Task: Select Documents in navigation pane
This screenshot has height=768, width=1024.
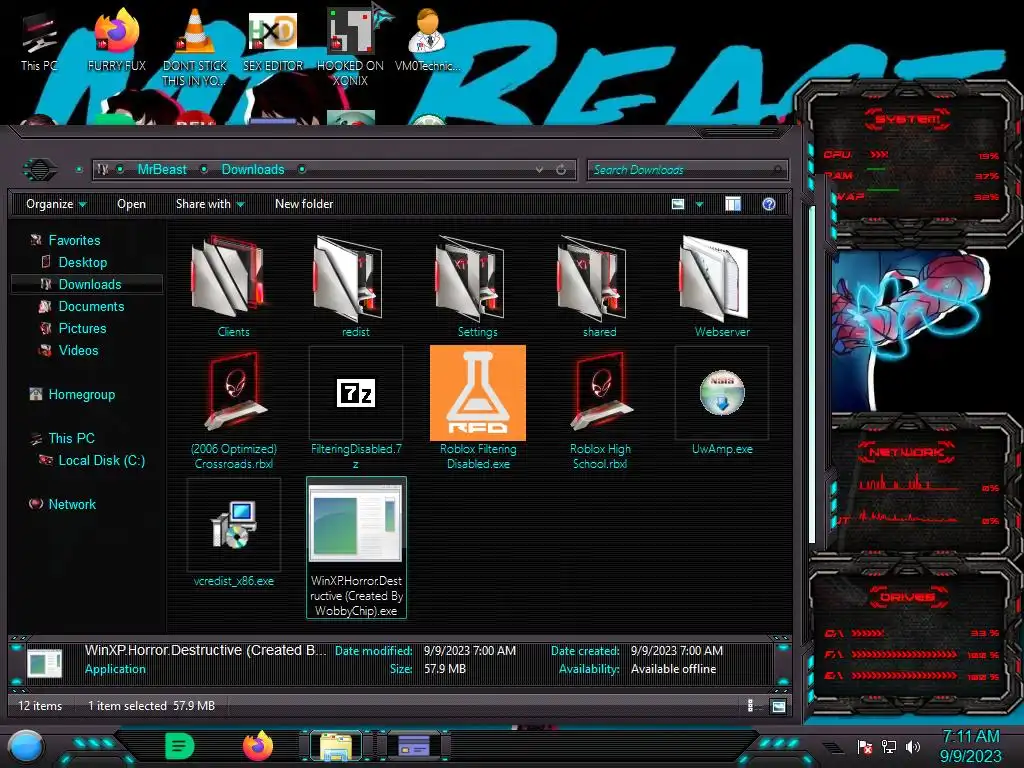Action: (91, 306)
